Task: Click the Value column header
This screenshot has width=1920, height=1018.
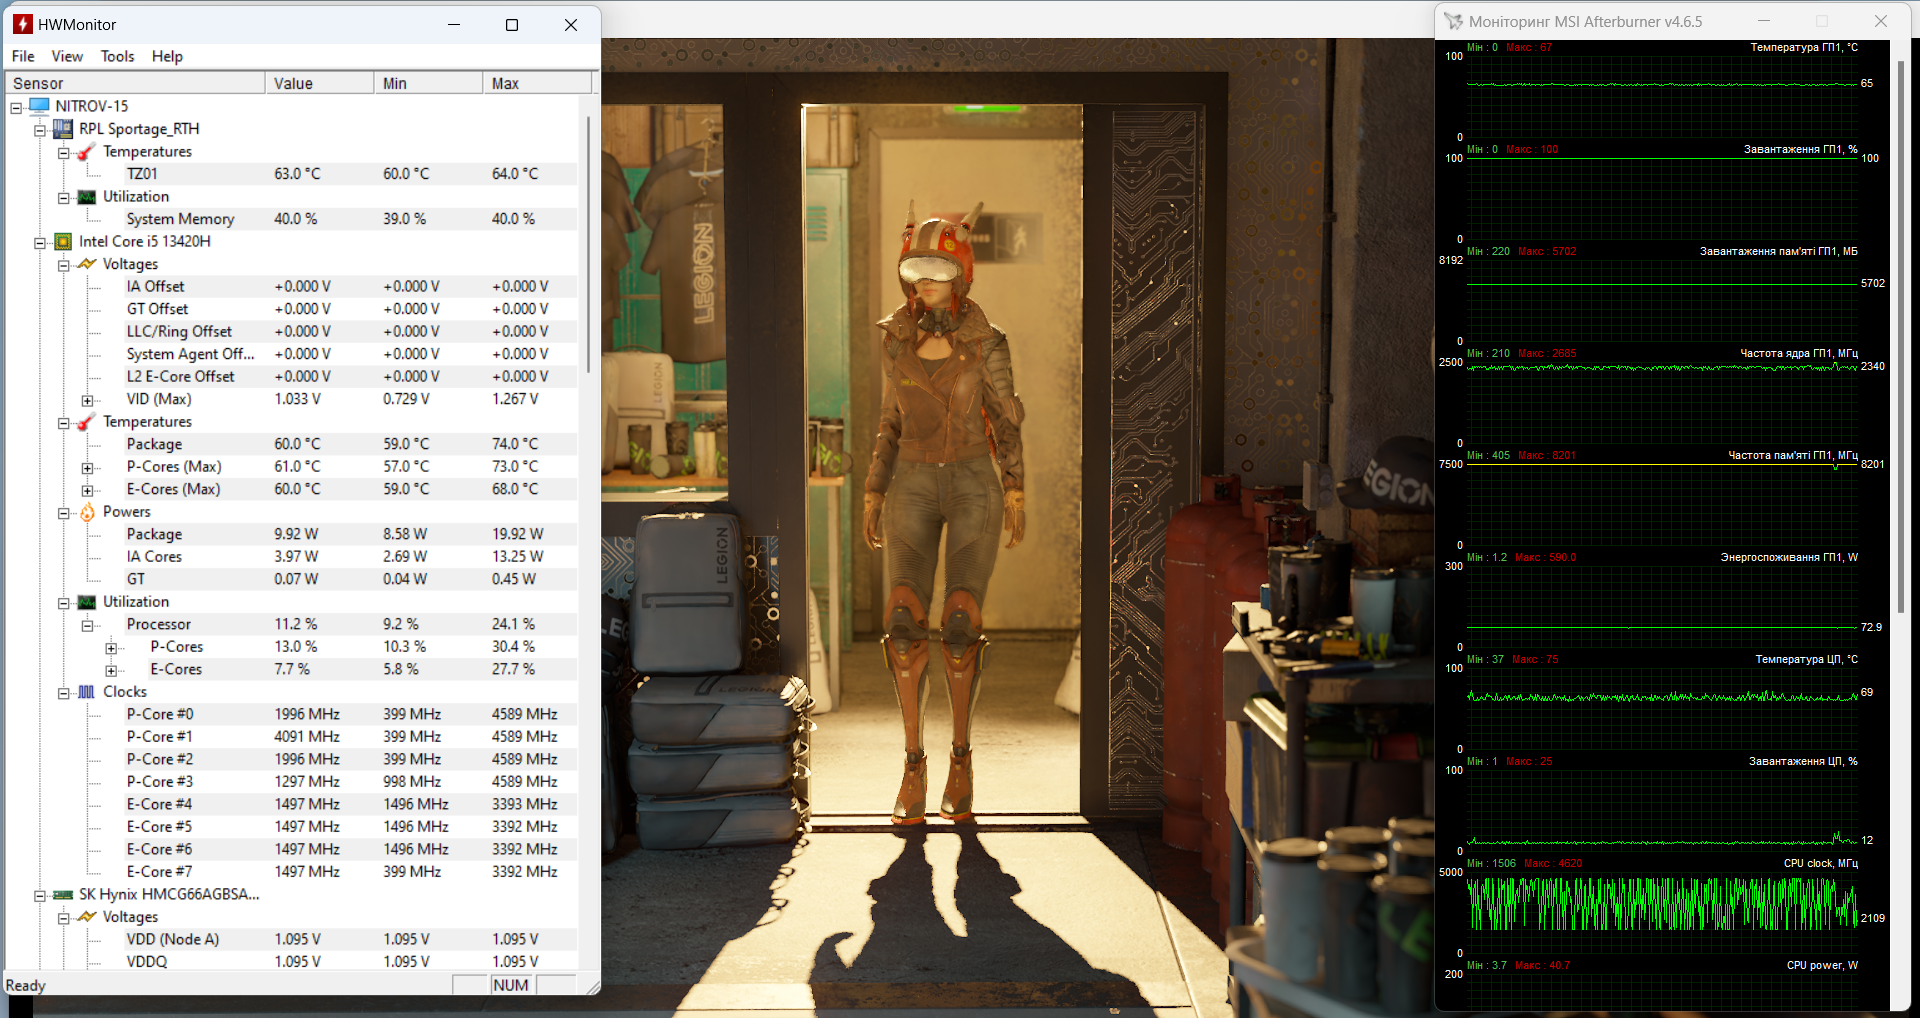Action: tap(320, 83)
